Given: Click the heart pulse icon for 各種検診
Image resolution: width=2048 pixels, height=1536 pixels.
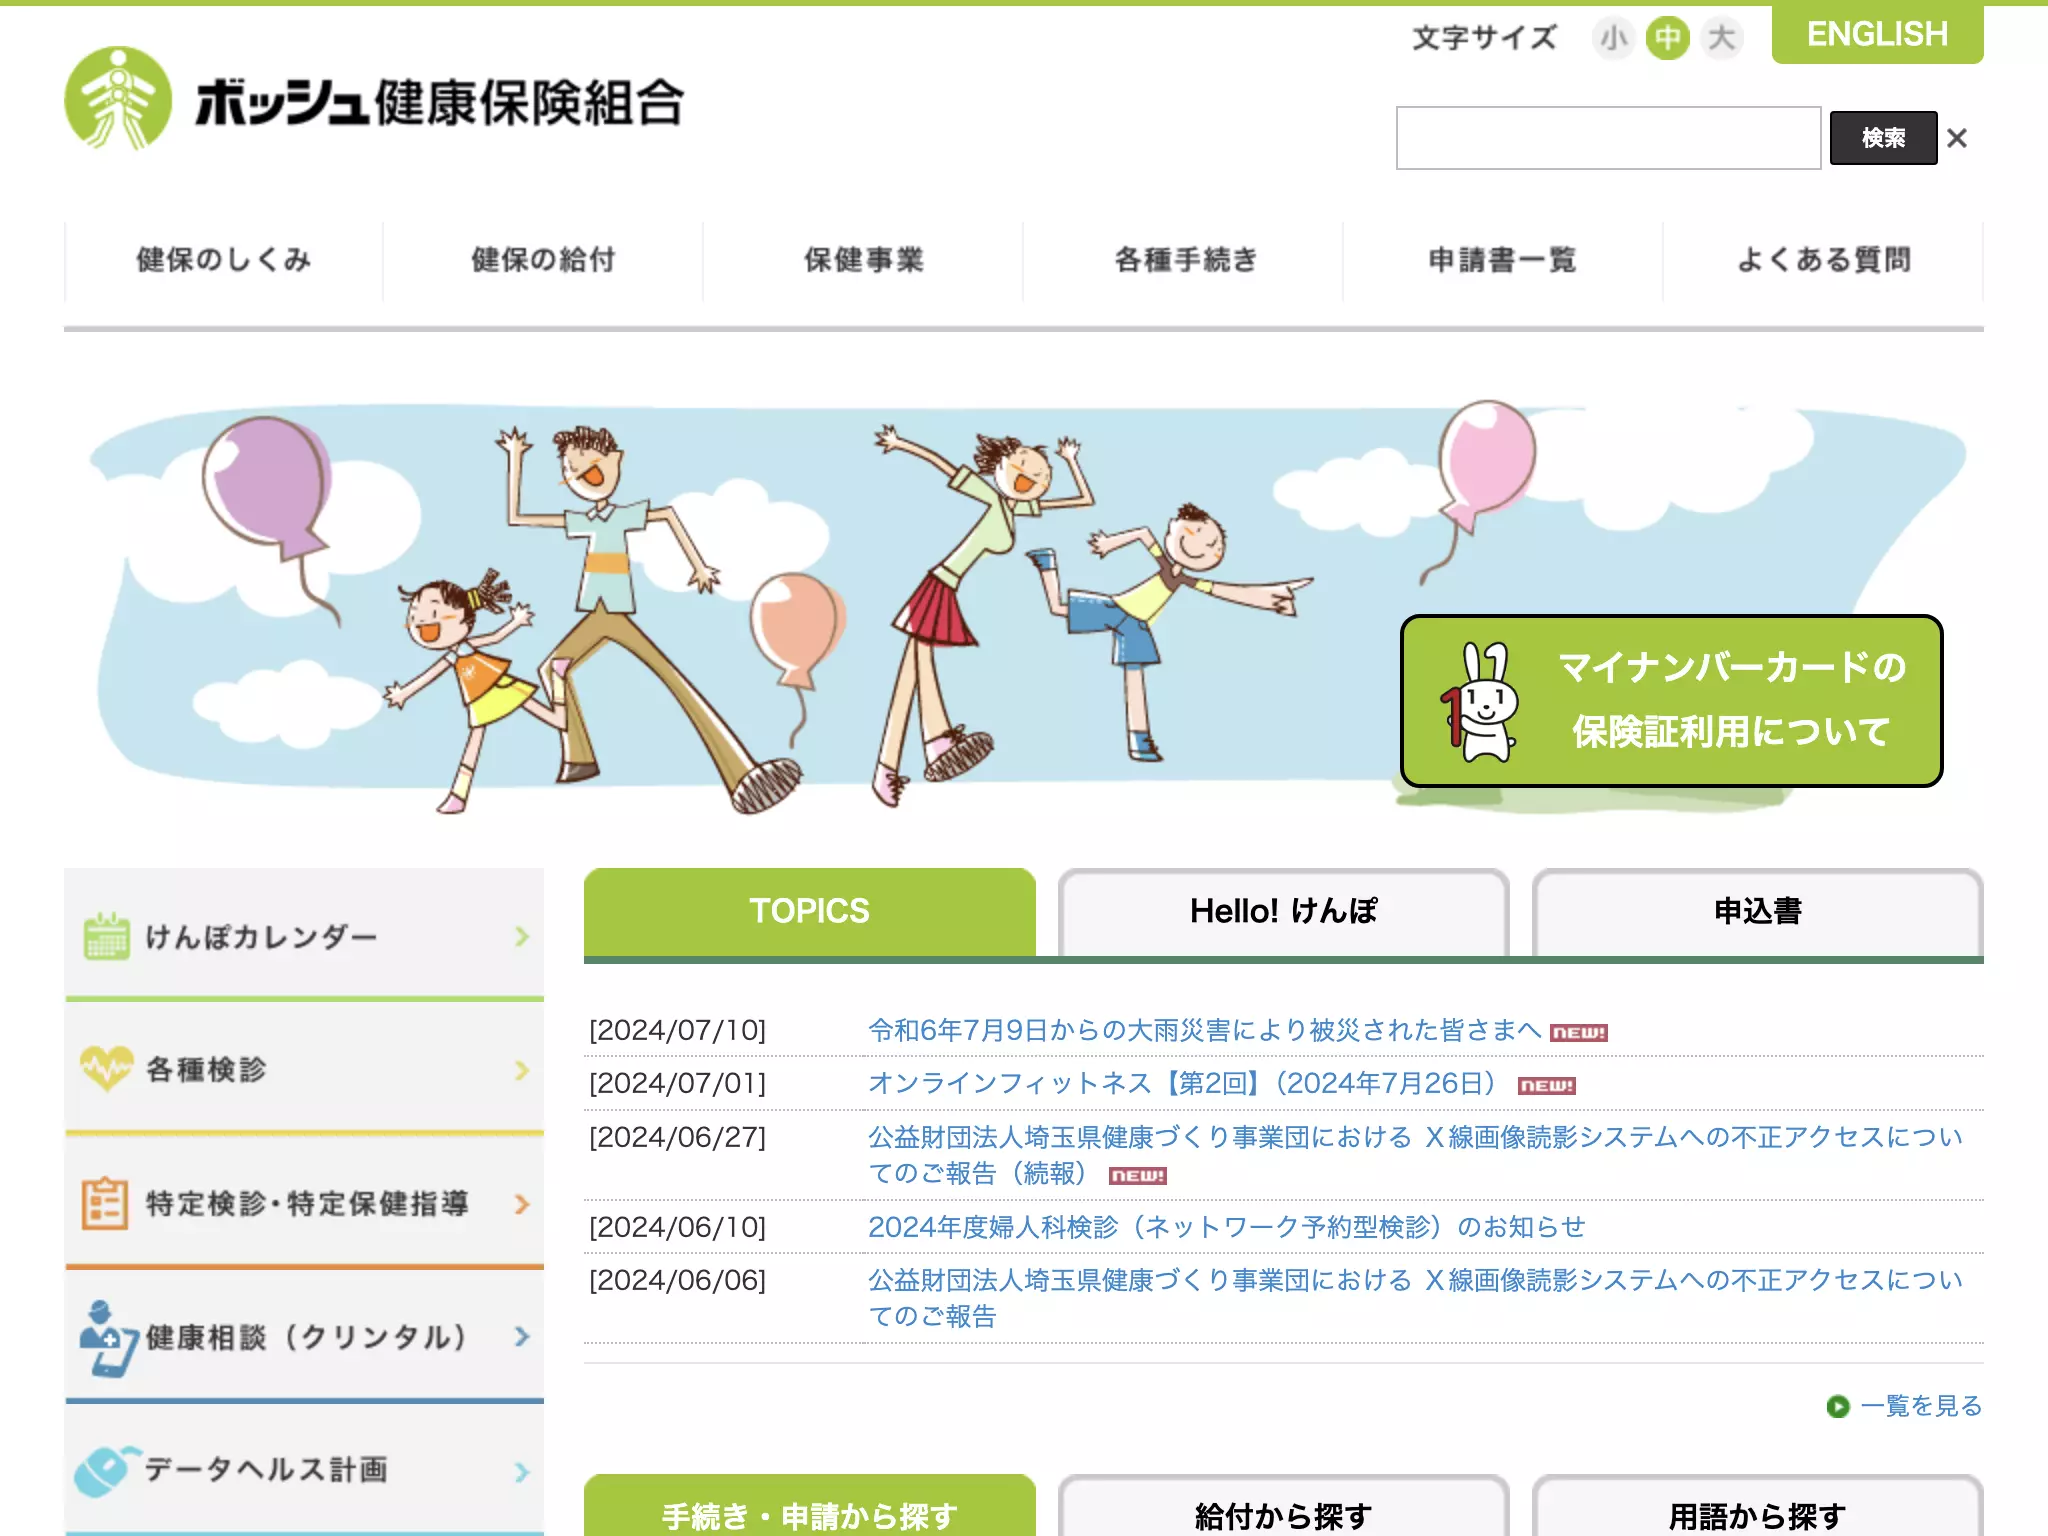Looking at the screenshot, I should (x=106, y=1069).
